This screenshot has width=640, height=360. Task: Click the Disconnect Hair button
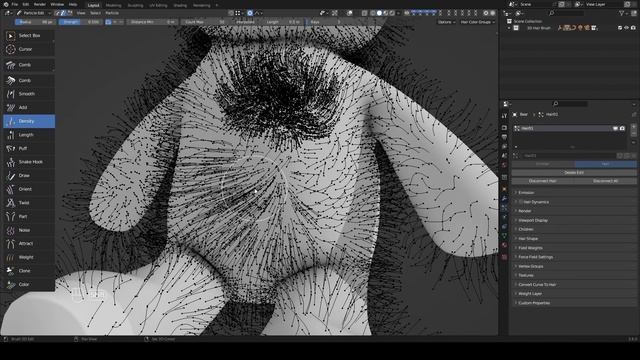coord(542,181)
